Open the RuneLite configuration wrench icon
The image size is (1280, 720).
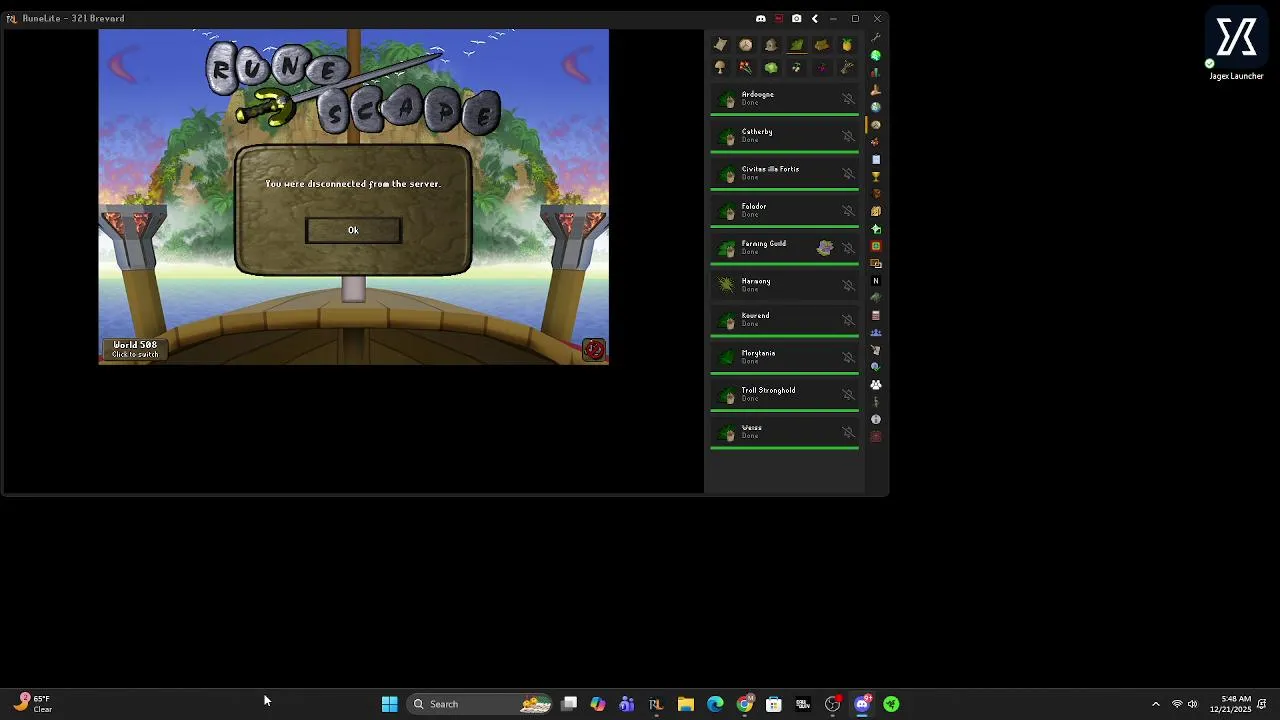pos(876,38)
